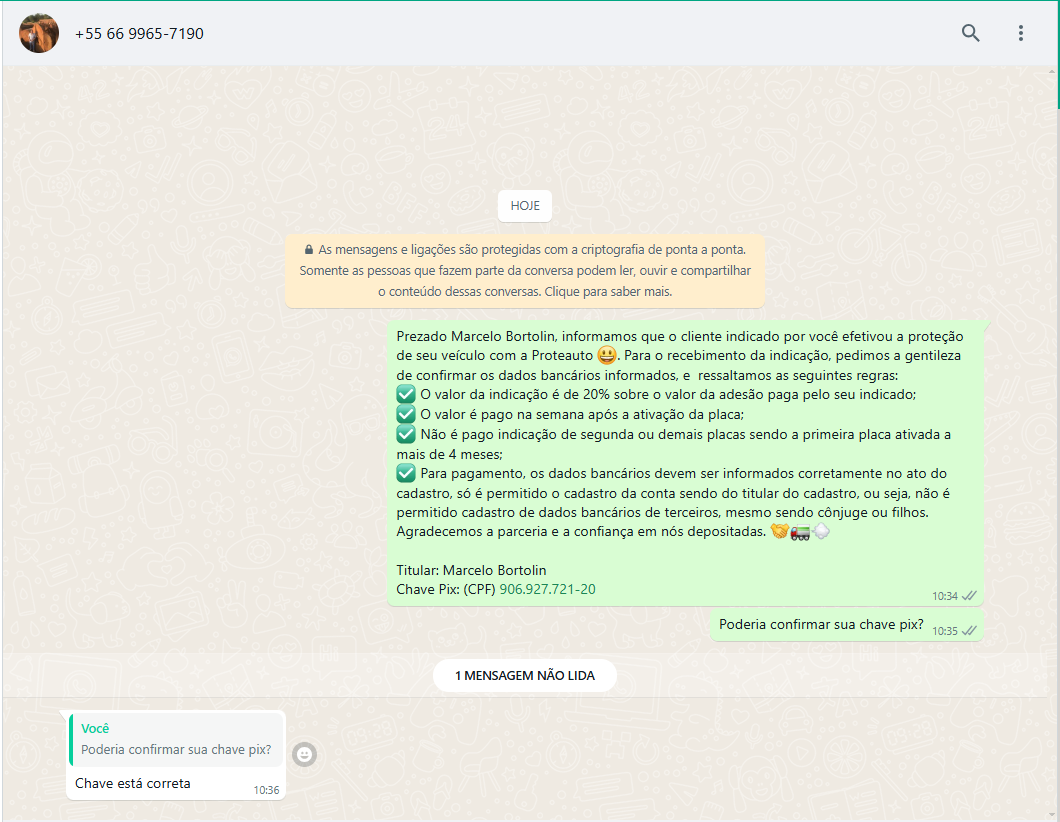
Task: Jump to quoted 'Você' message in the reply
Action: pos(176,739)
